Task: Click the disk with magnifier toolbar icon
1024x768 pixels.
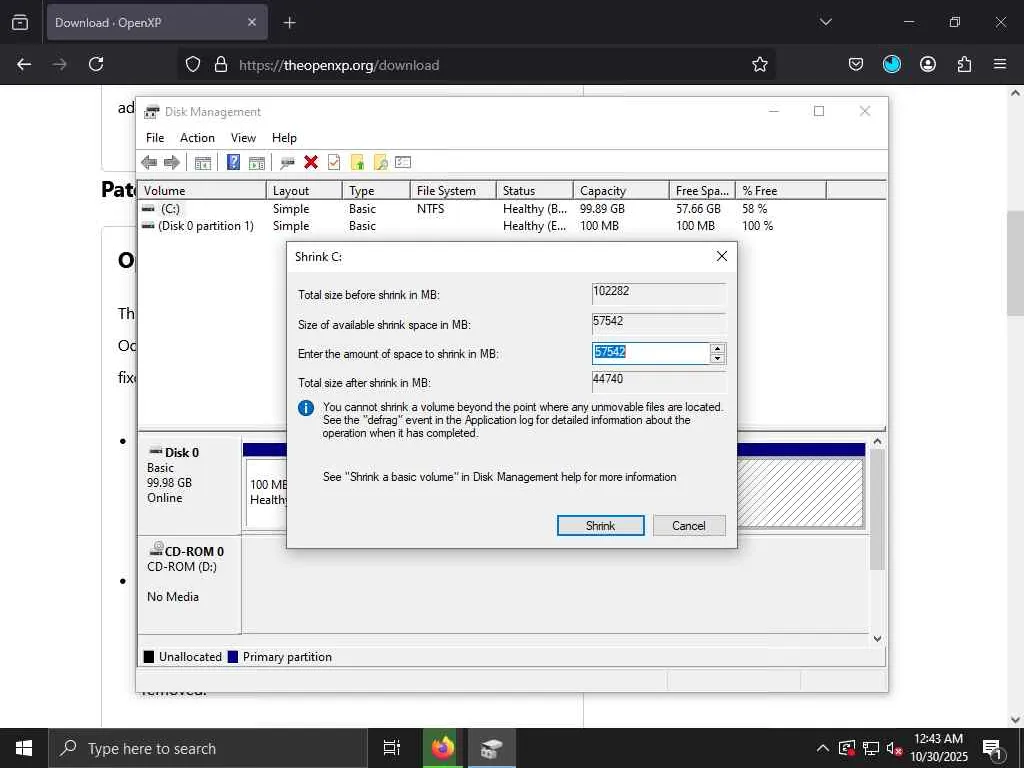Action: tap(287, 163)
